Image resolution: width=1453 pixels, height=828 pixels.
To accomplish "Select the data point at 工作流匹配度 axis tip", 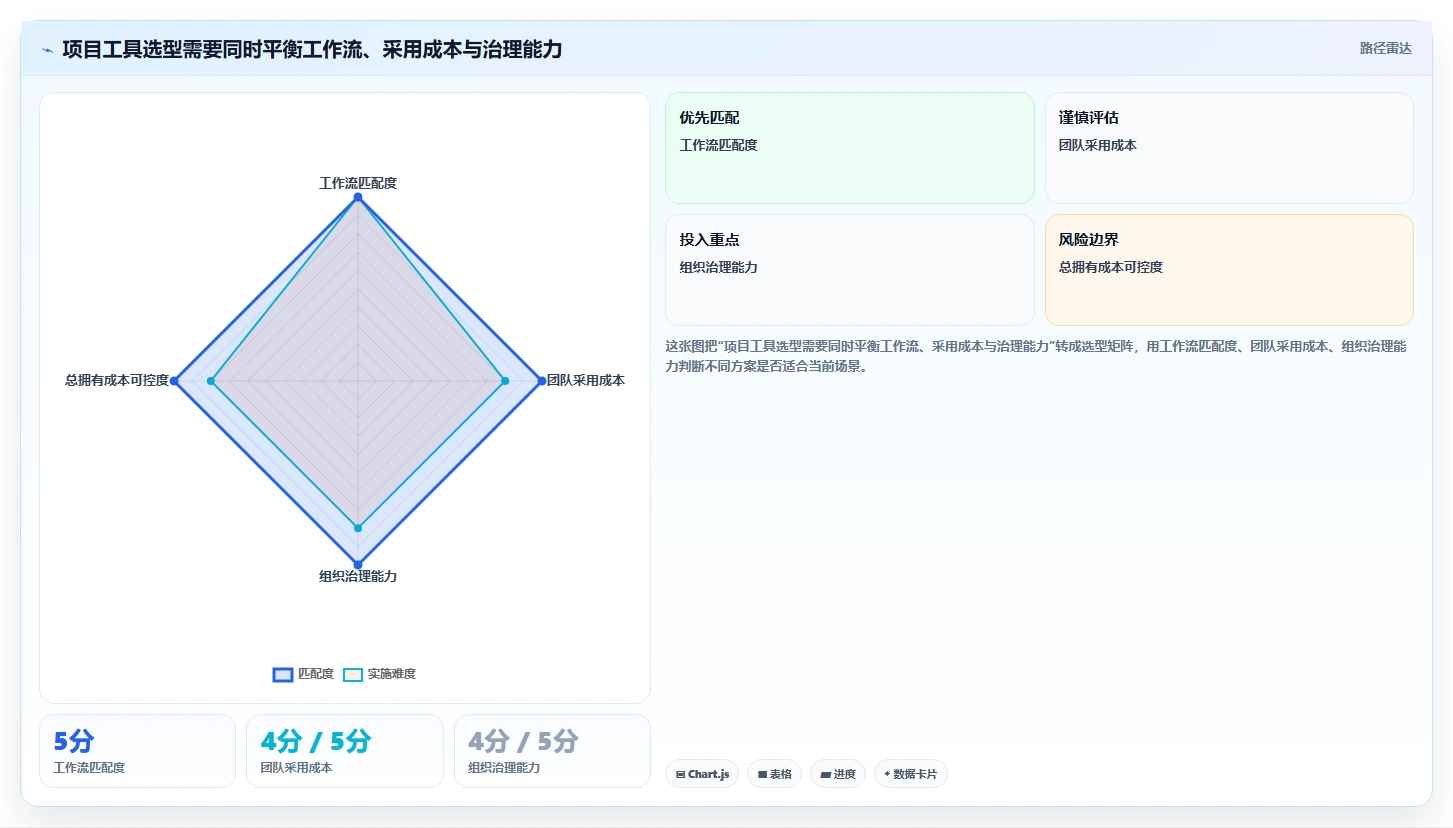I will [358, 197].
